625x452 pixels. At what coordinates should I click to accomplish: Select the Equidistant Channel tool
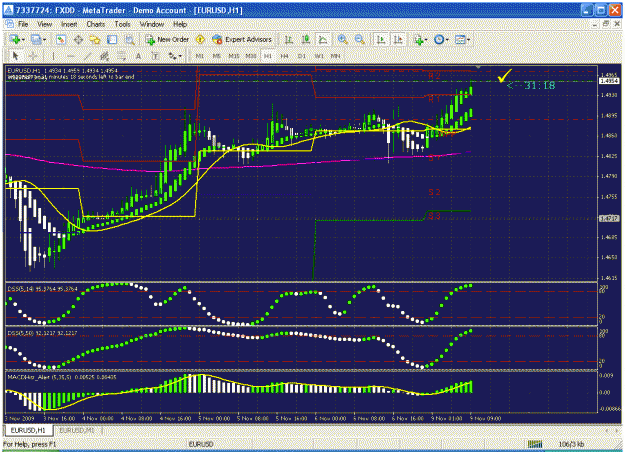104,56
